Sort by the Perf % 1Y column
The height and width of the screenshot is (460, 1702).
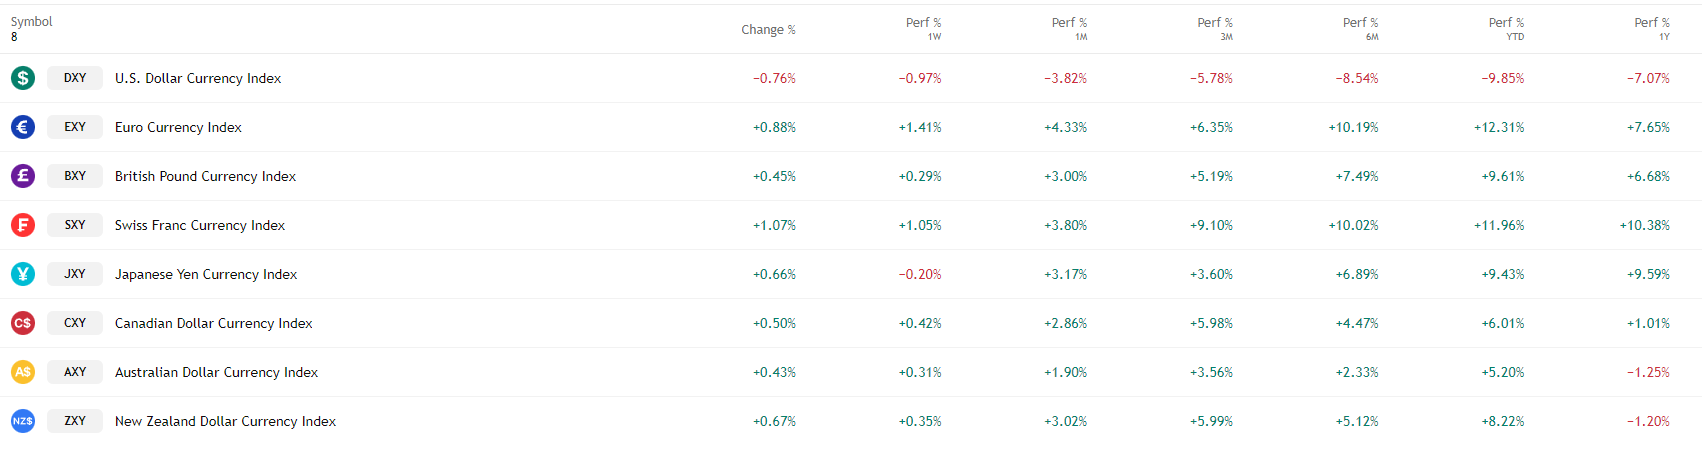(x=1652, y=28)
